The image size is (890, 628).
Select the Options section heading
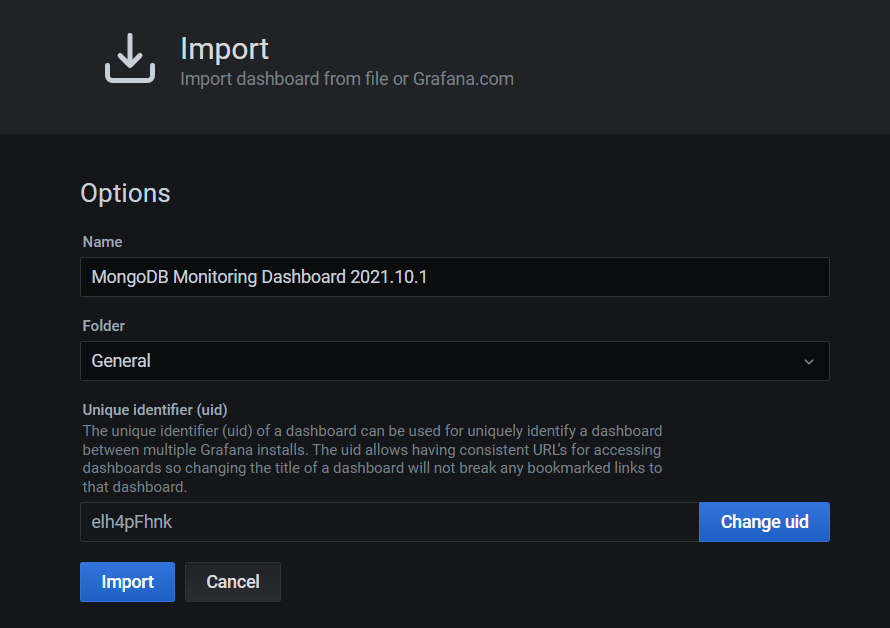click(x=125, y=193)
